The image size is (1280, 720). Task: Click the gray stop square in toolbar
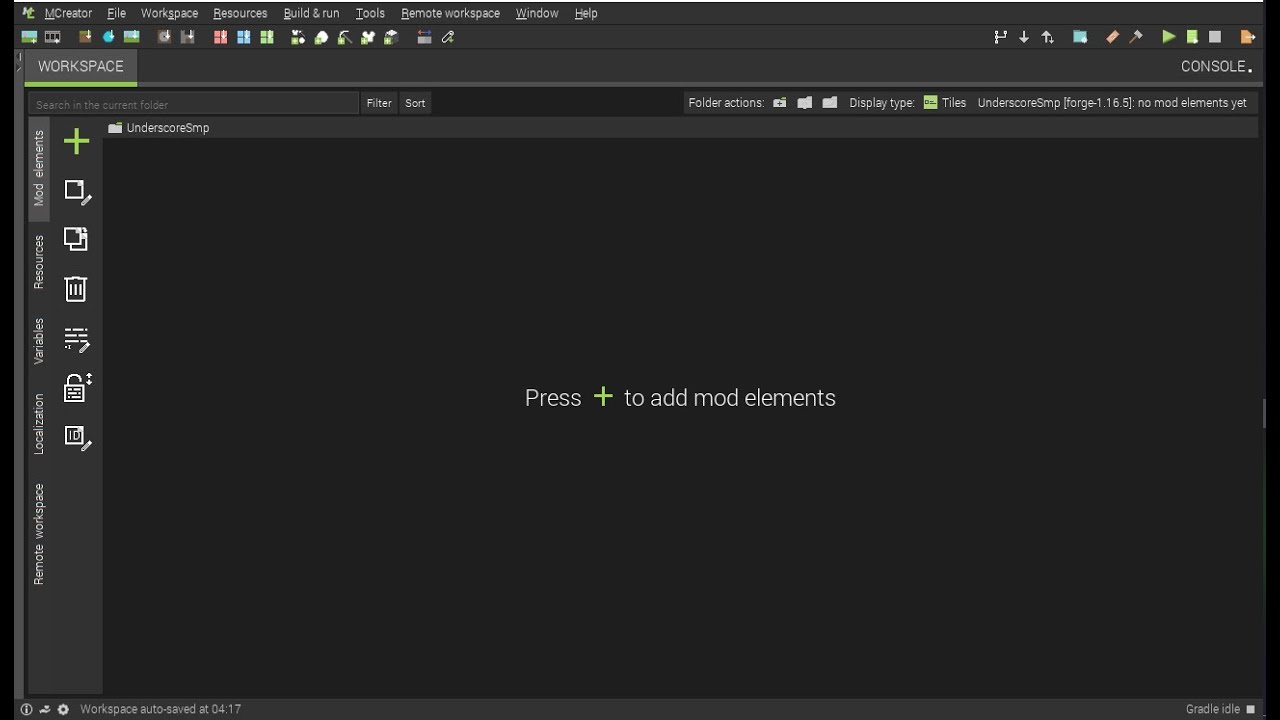click(x=1215, y=37)
